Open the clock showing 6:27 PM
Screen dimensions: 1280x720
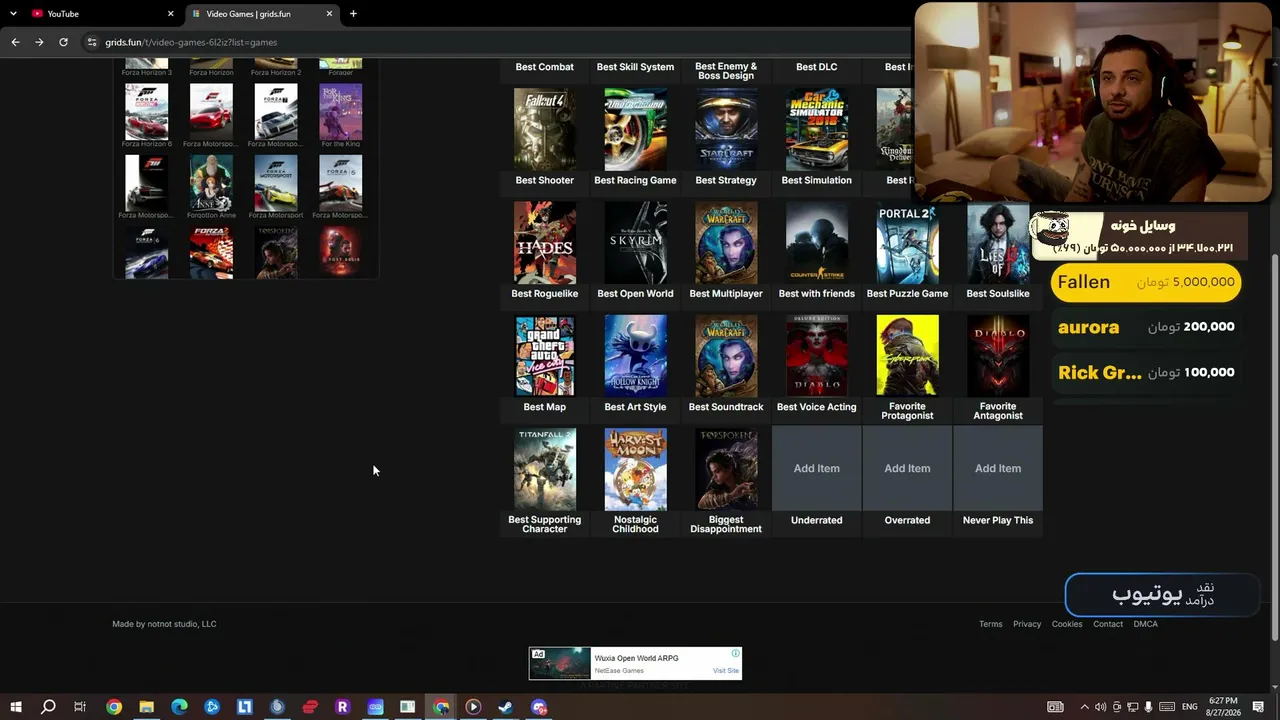click(x=1223, y=707)
